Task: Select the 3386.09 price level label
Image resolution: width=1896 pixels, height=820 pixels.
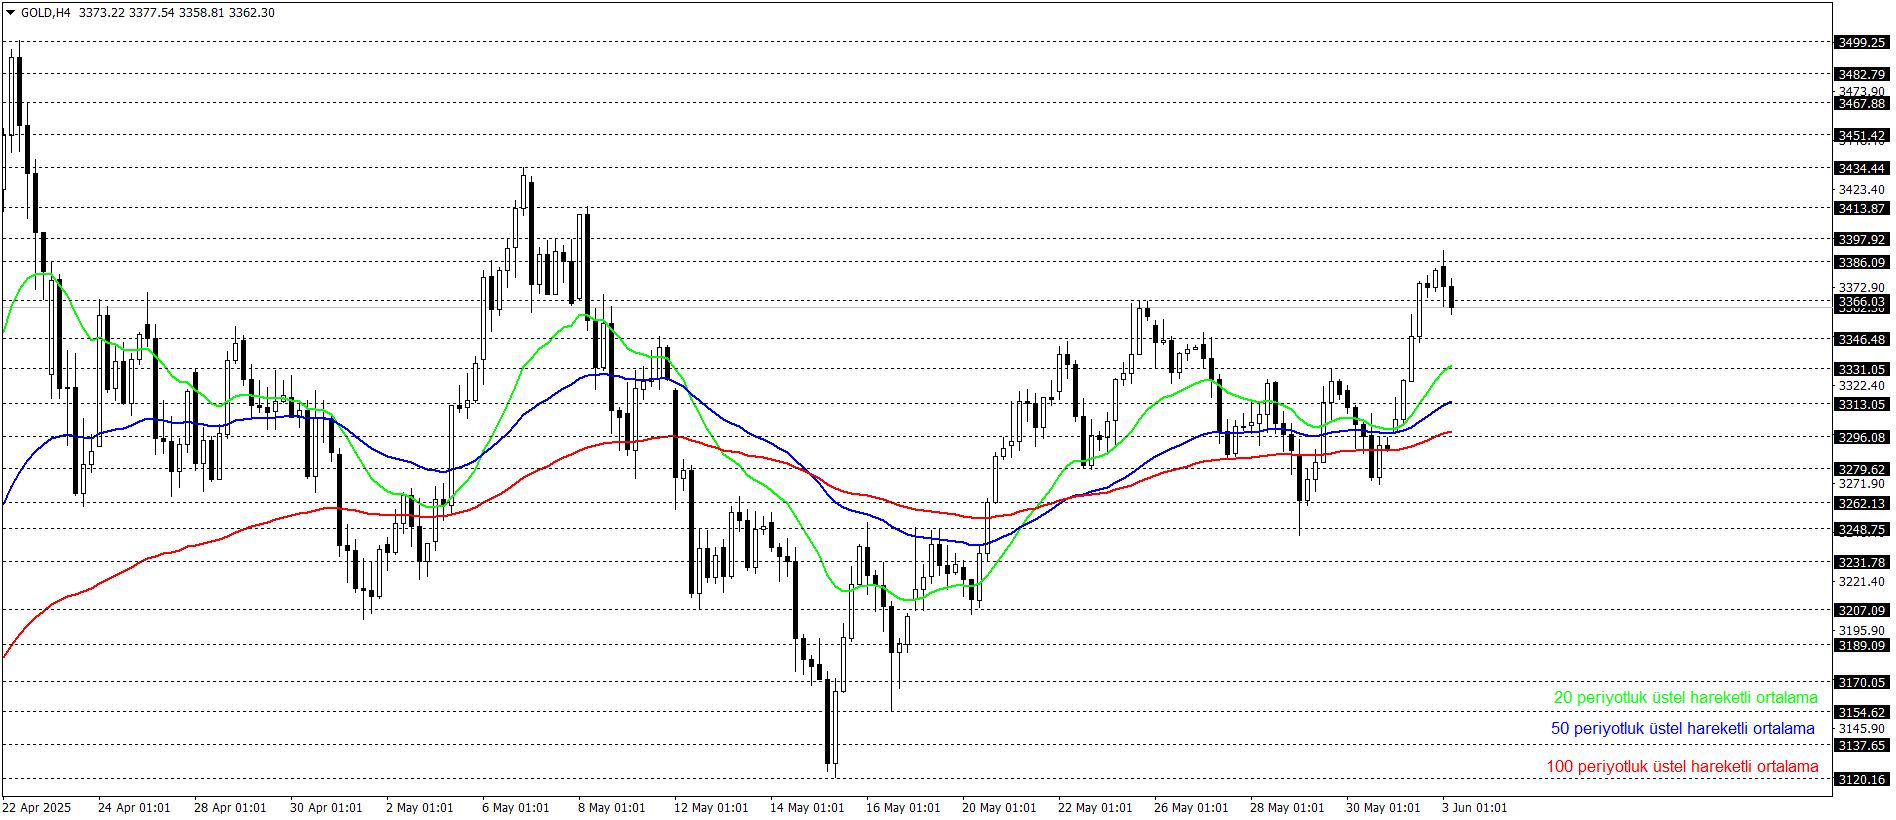Action: click(x=1861, y=262)
